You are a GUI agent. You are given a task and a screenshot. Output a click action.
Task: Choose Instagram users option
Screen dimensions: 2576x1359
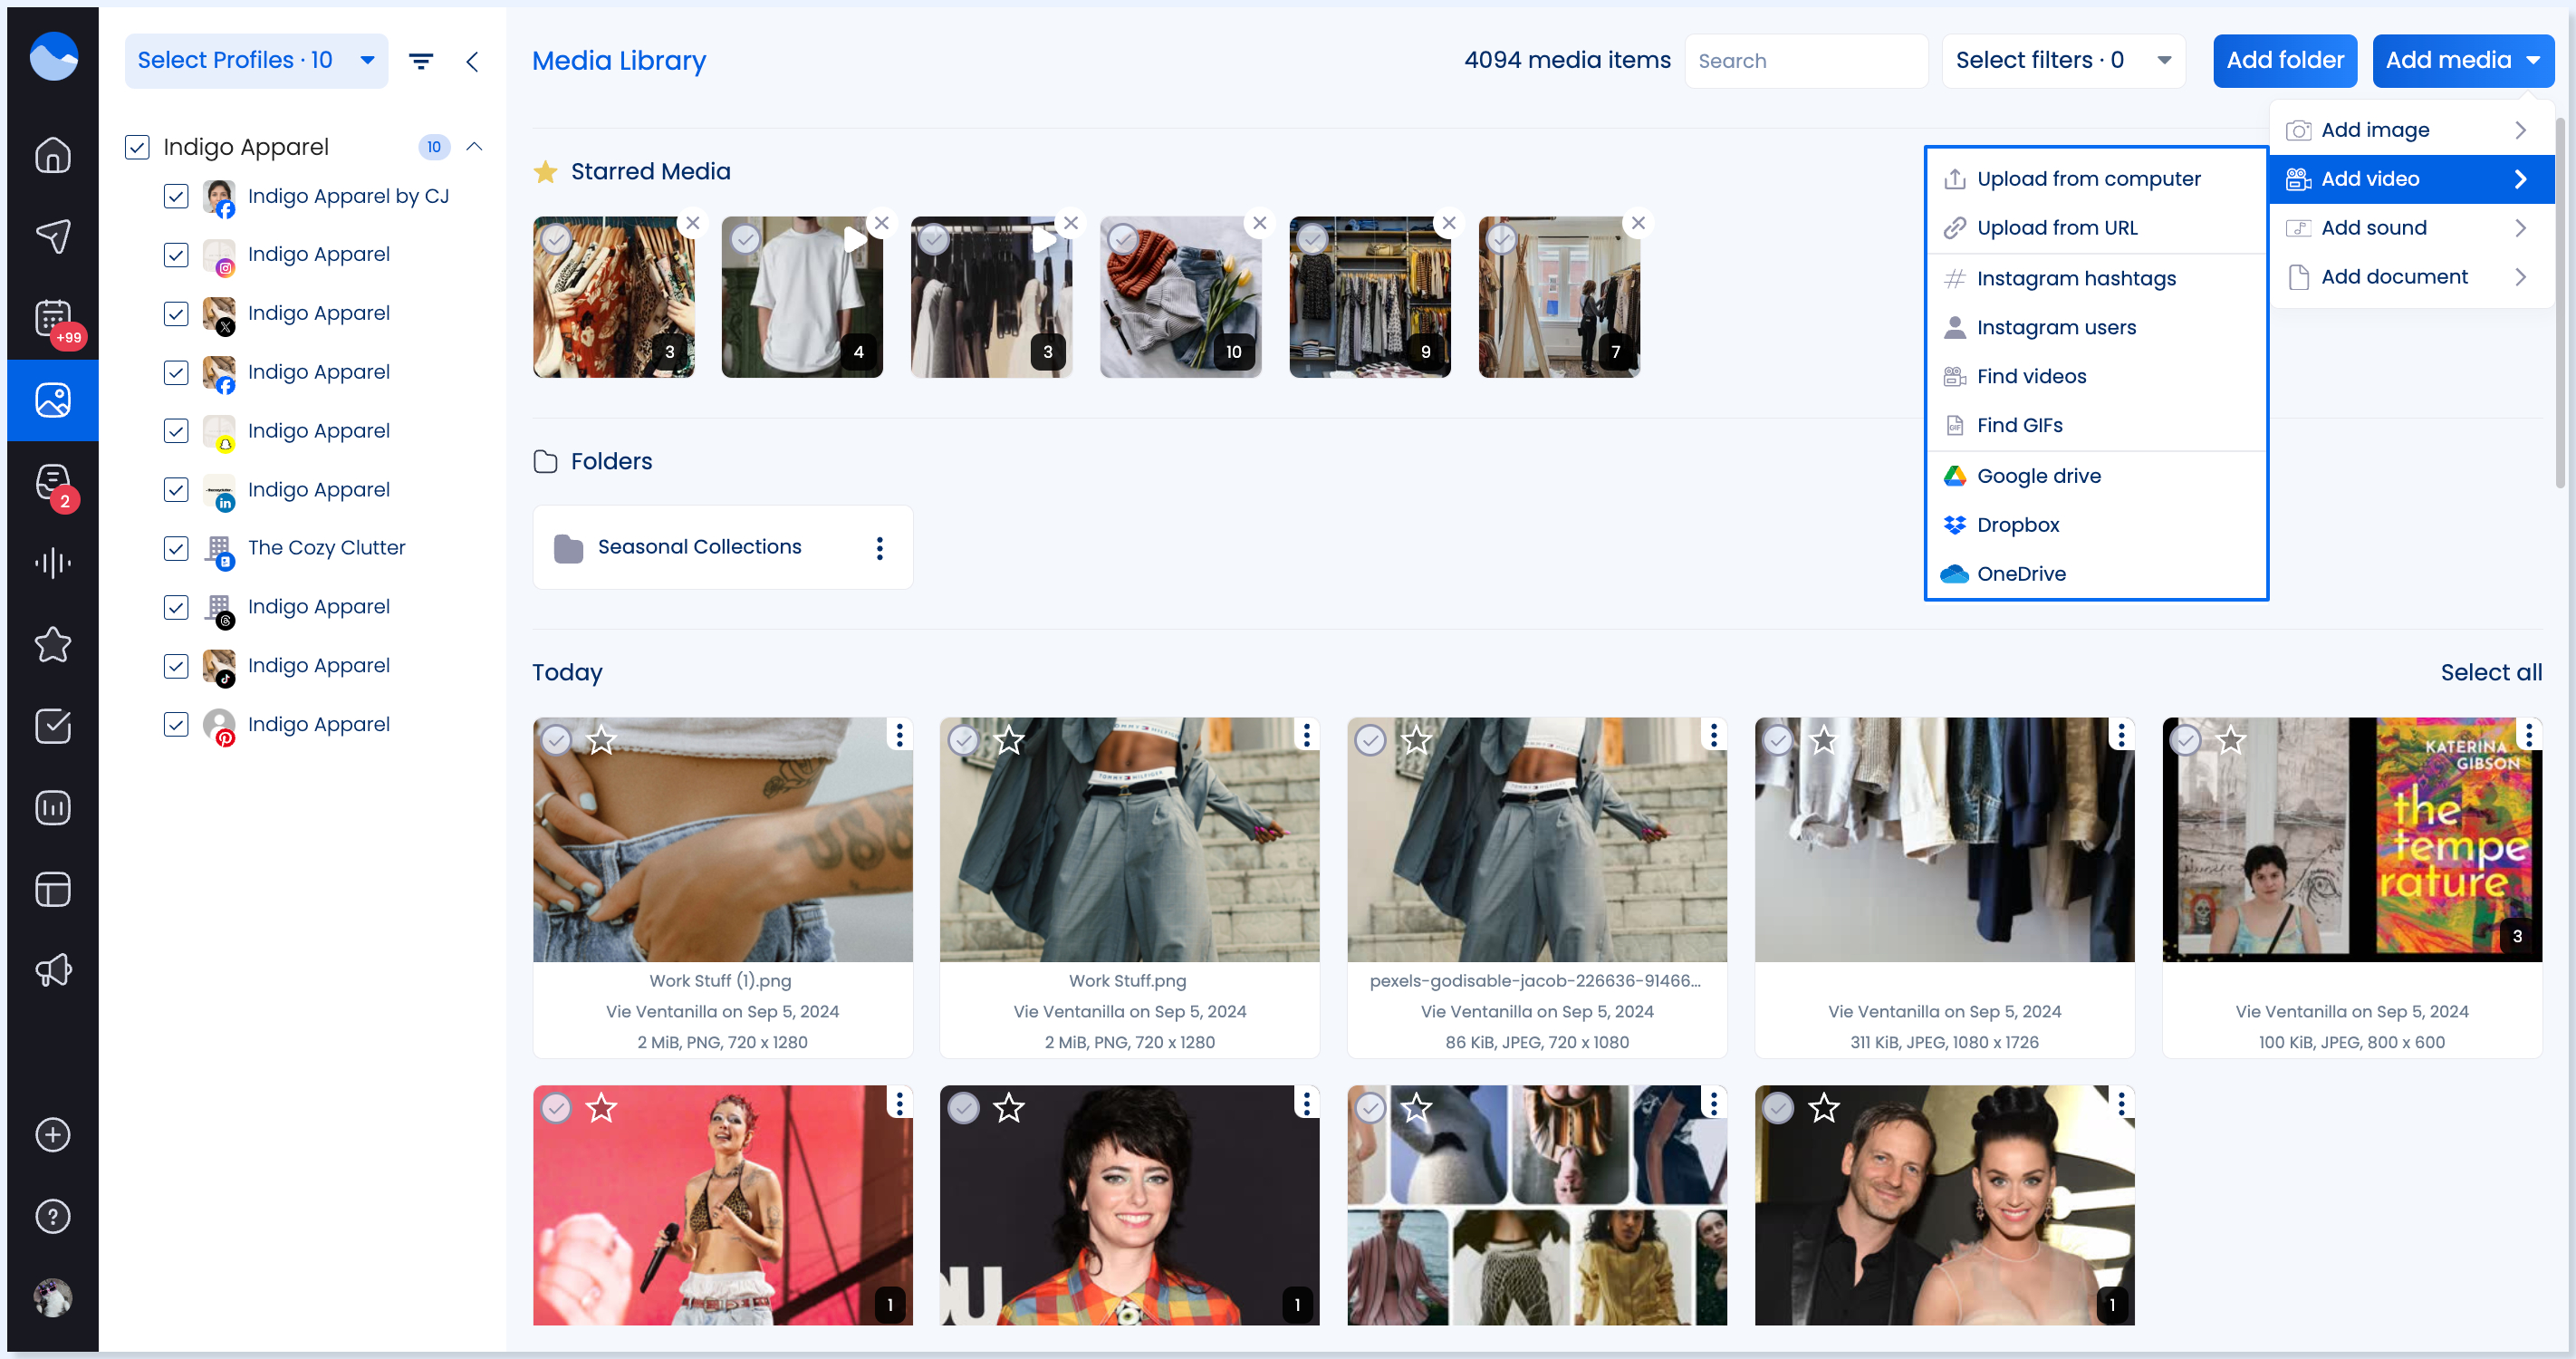(x=2096, y=328)
